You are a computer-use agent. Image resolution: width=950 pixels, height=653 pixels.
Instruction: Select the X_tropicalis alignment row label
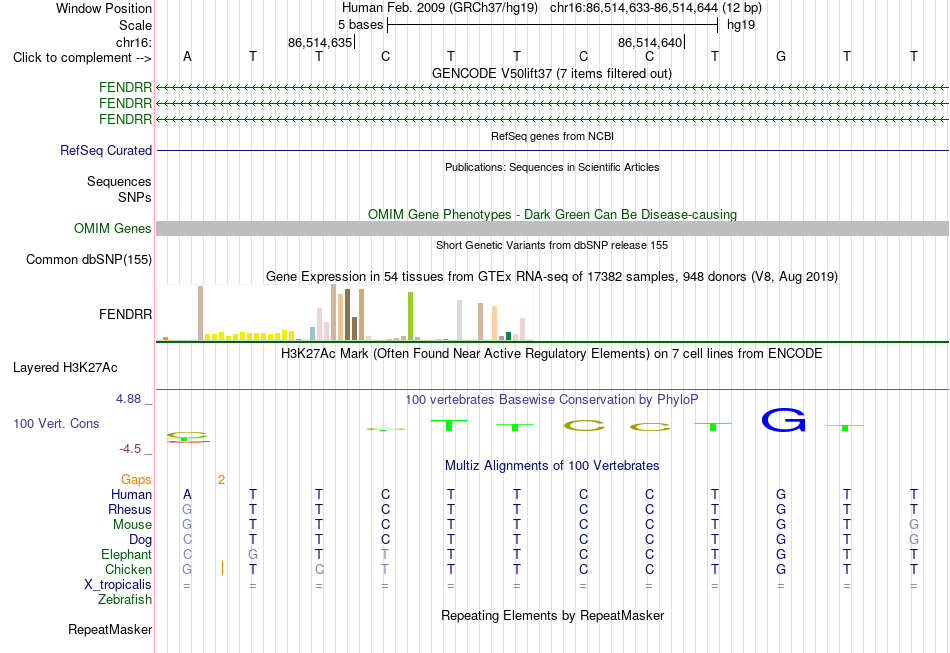(118, 585)
